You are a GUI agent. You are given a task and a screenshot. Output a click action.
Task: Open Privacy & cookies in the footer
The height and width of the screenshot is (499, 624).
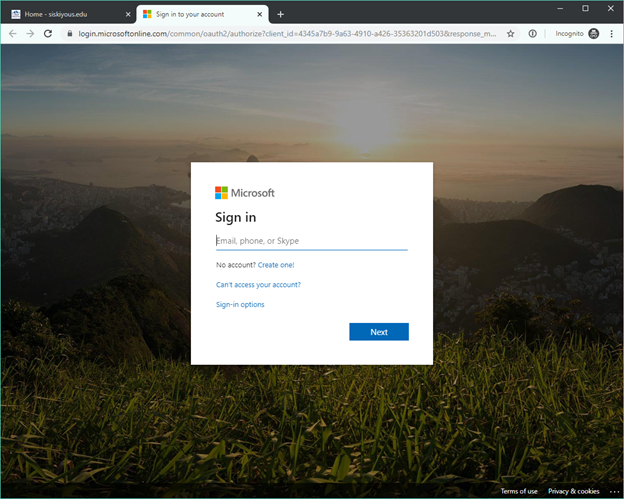click(573, 491)
